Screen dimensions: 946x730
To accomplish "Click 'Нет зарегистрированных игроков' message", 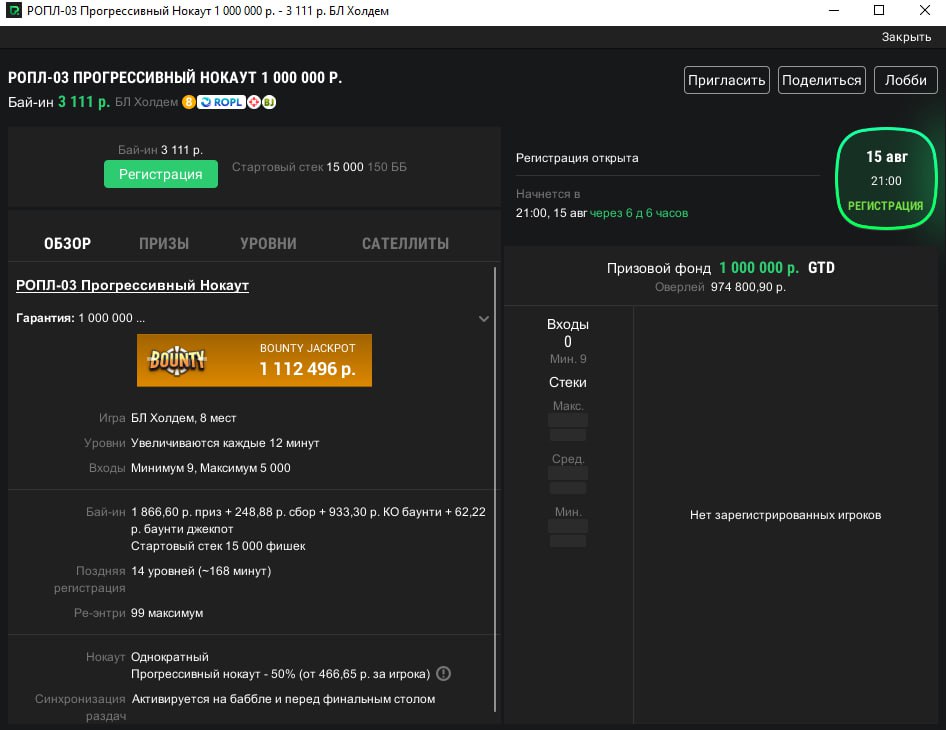I will coord(786,515).
